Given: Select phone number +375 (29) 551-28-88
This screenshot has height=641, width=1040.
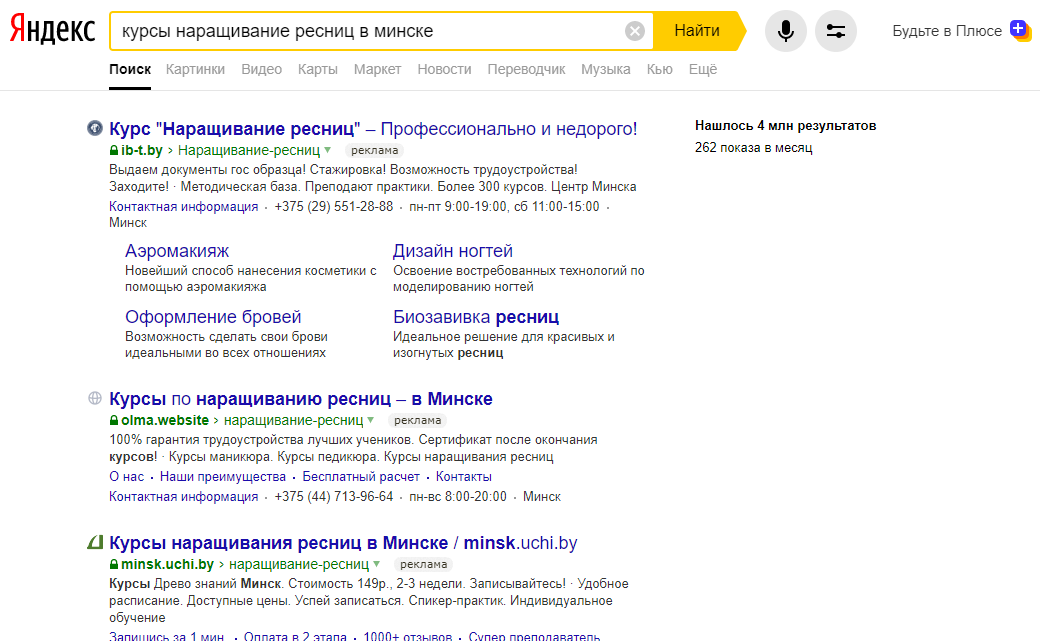Looking at the screenshot, I should click(x=334, y=206).
